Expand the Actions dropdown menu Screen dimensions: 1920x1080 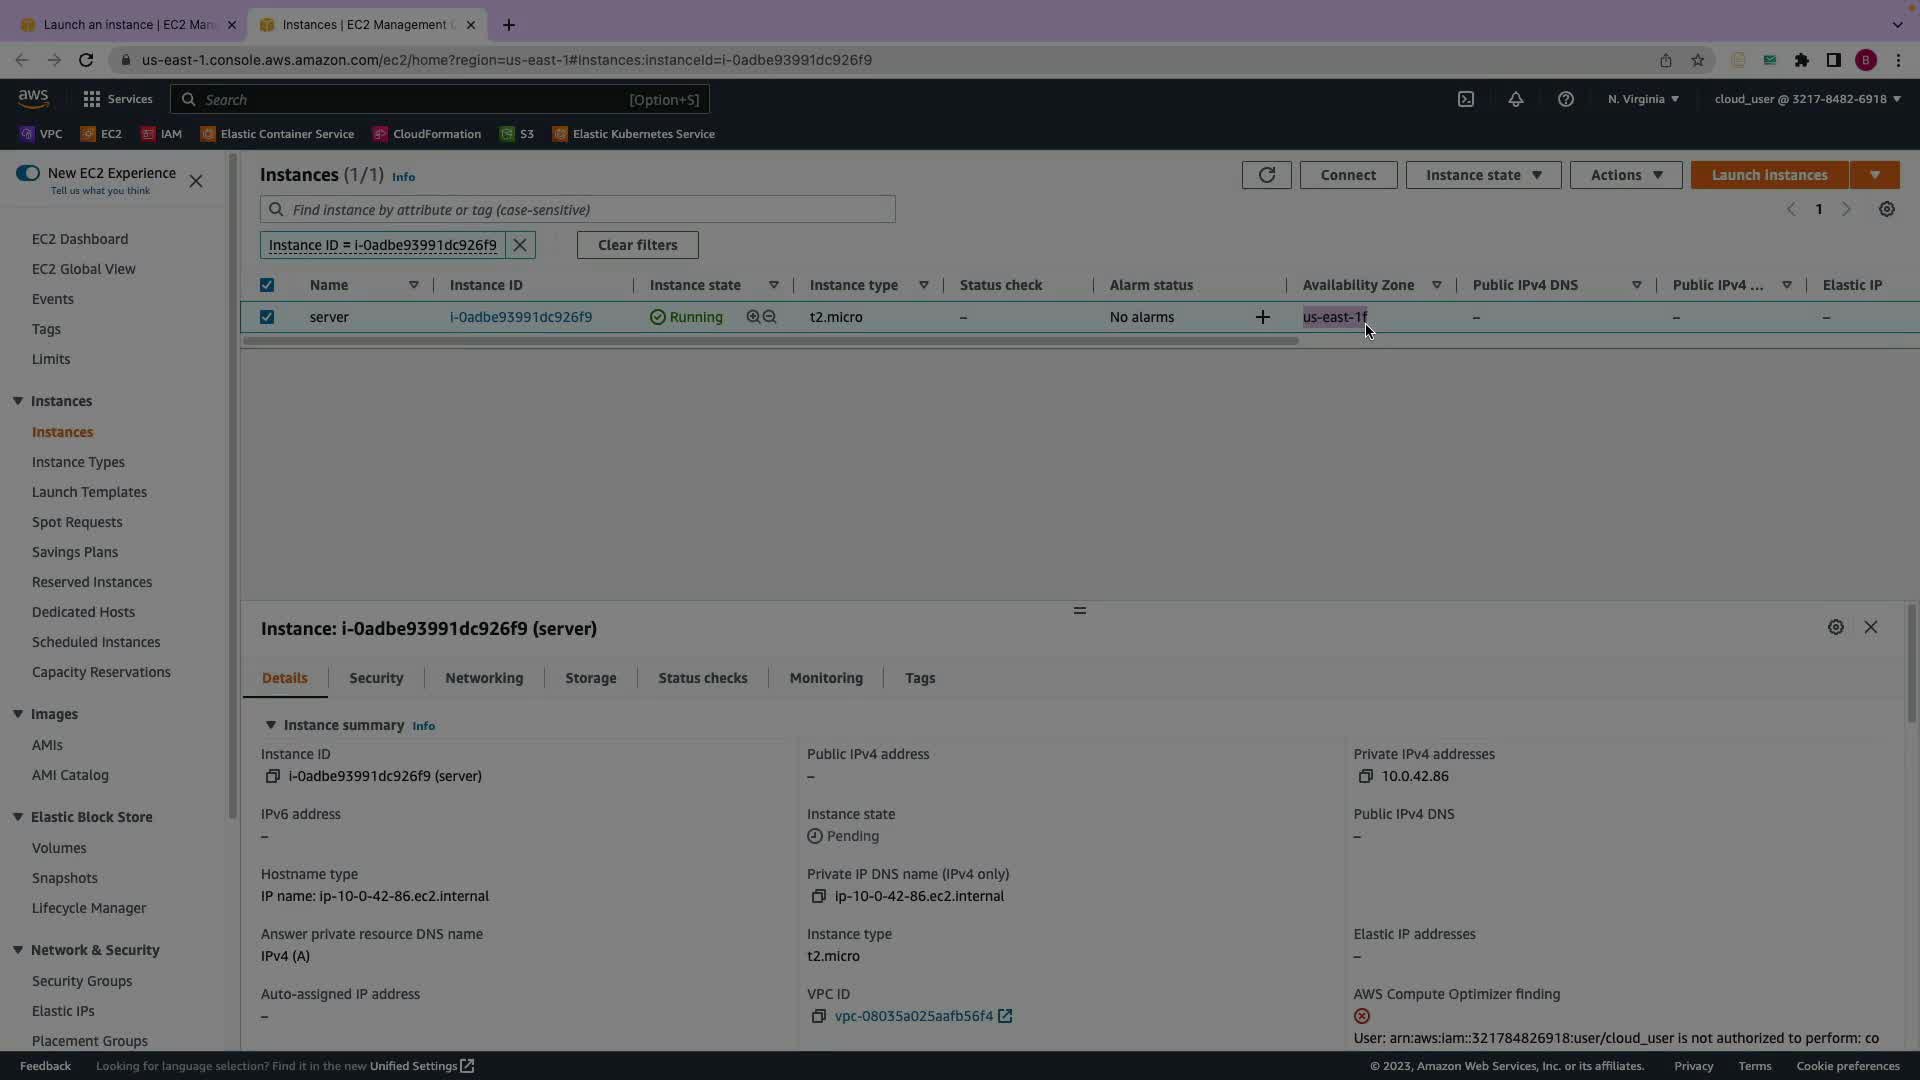pos(1625,175)
